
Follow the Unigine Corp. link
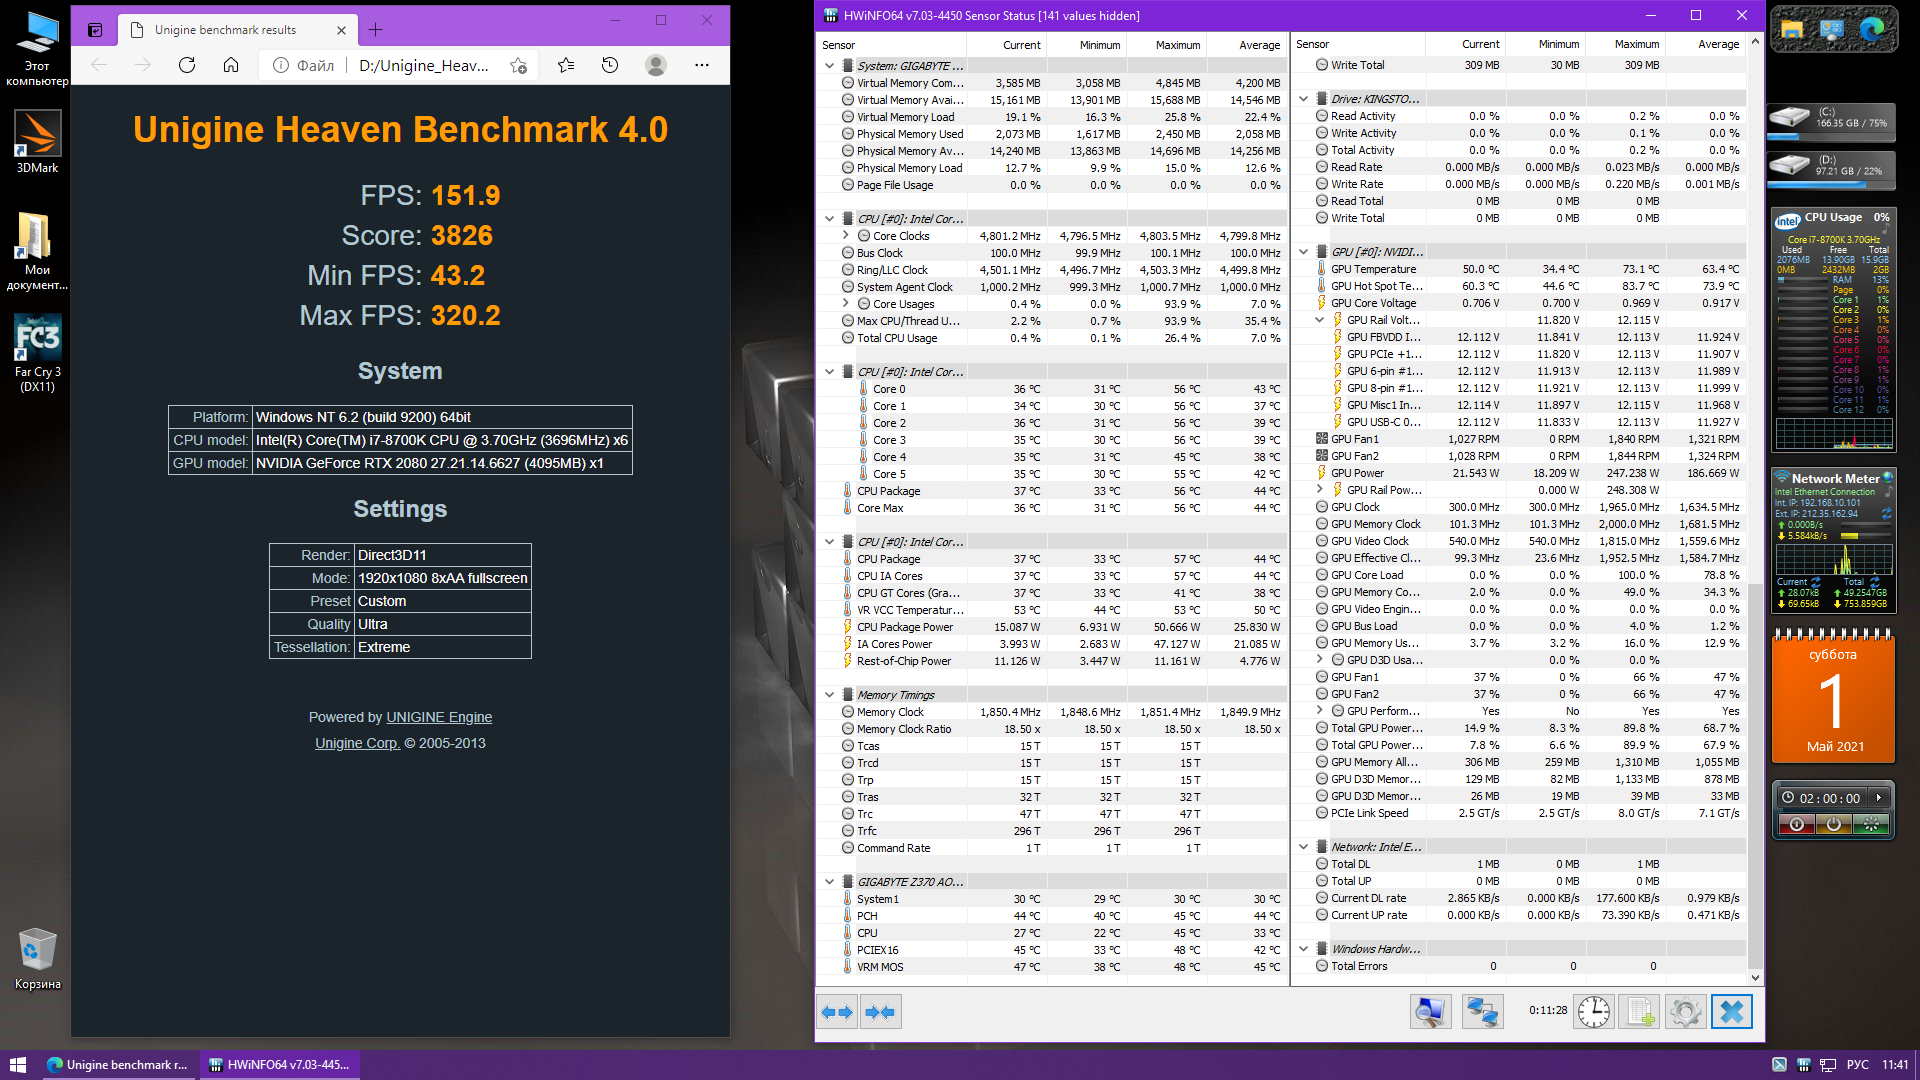pyautogui.click(x=357, y=743)
